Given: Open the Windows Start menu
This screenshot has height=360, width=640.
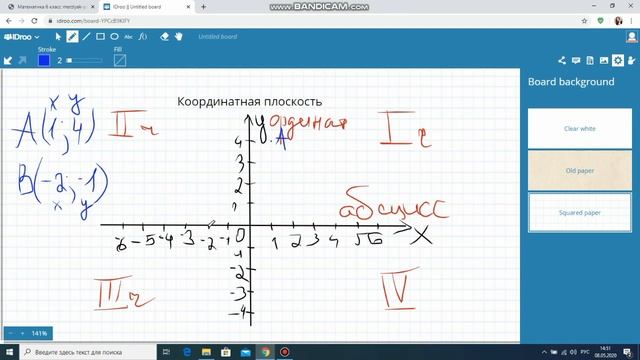Looking at the screenshot, I should (x=9, y=352).
